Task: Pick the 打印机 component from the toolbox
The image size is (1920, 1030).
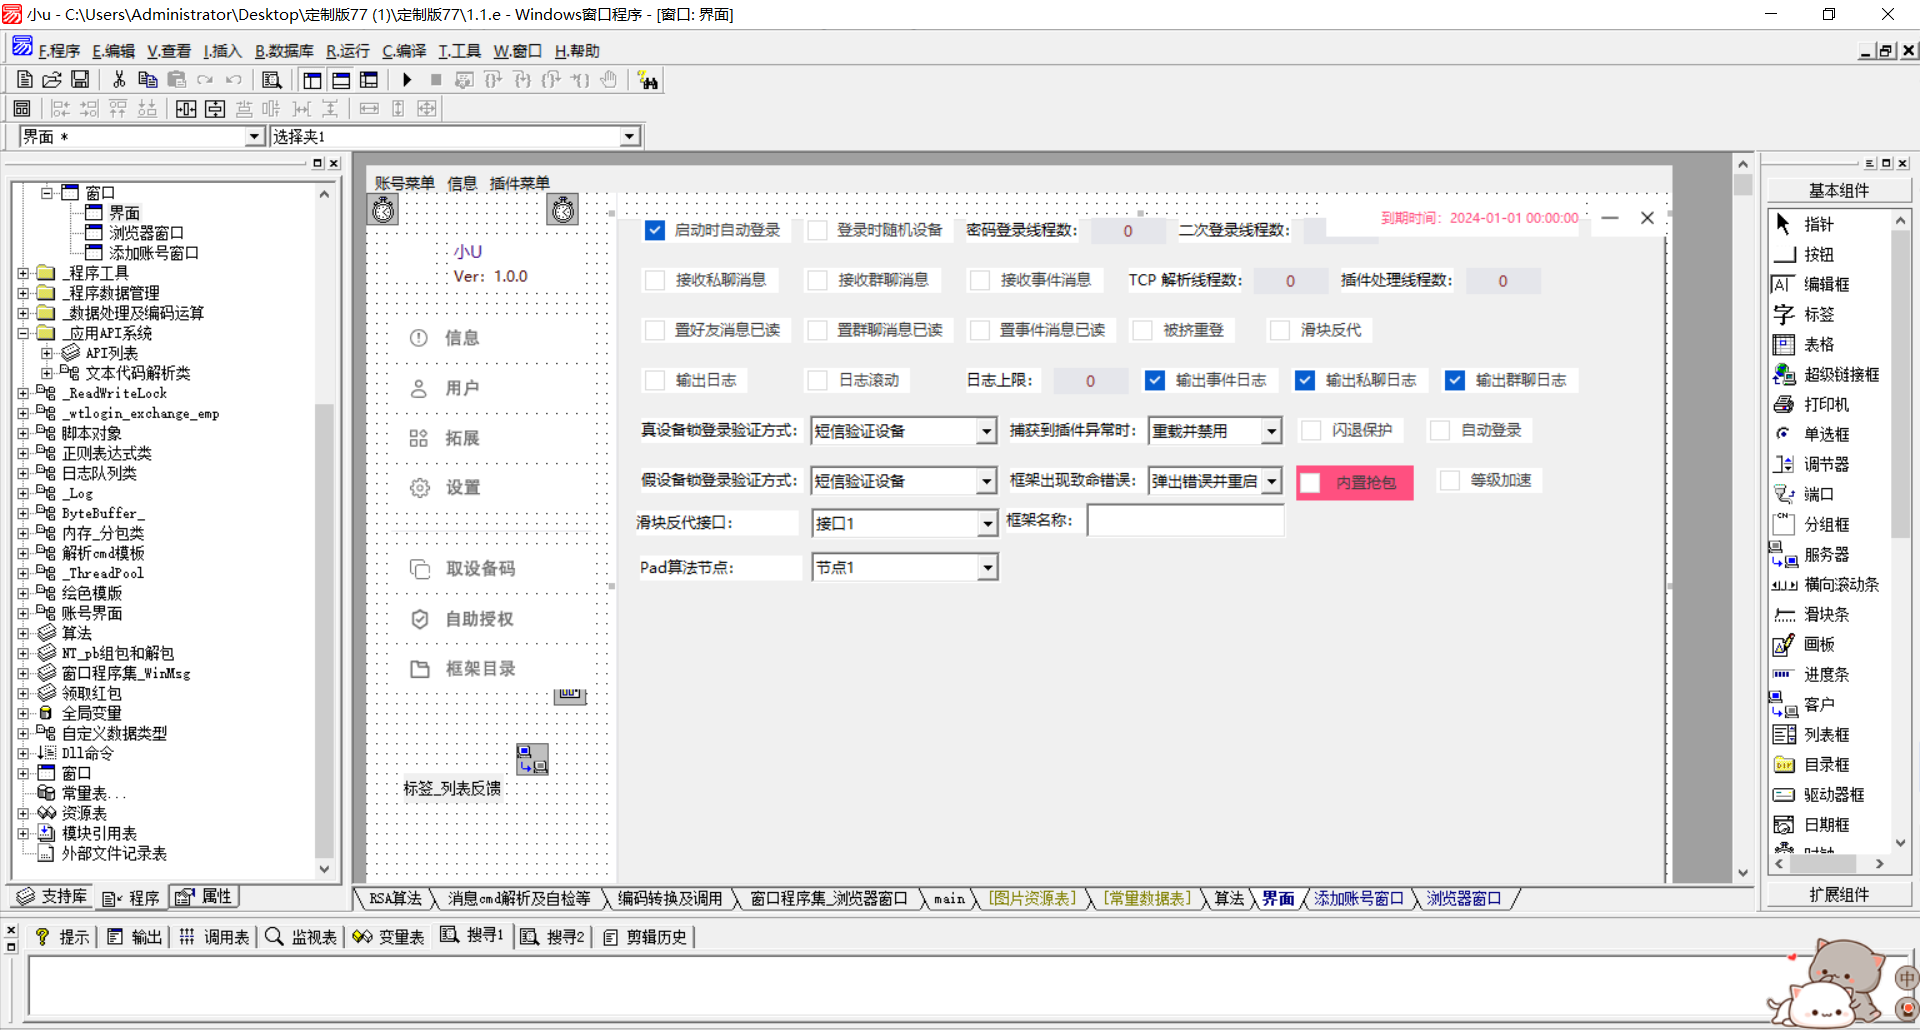Action: click(1825, 405)
